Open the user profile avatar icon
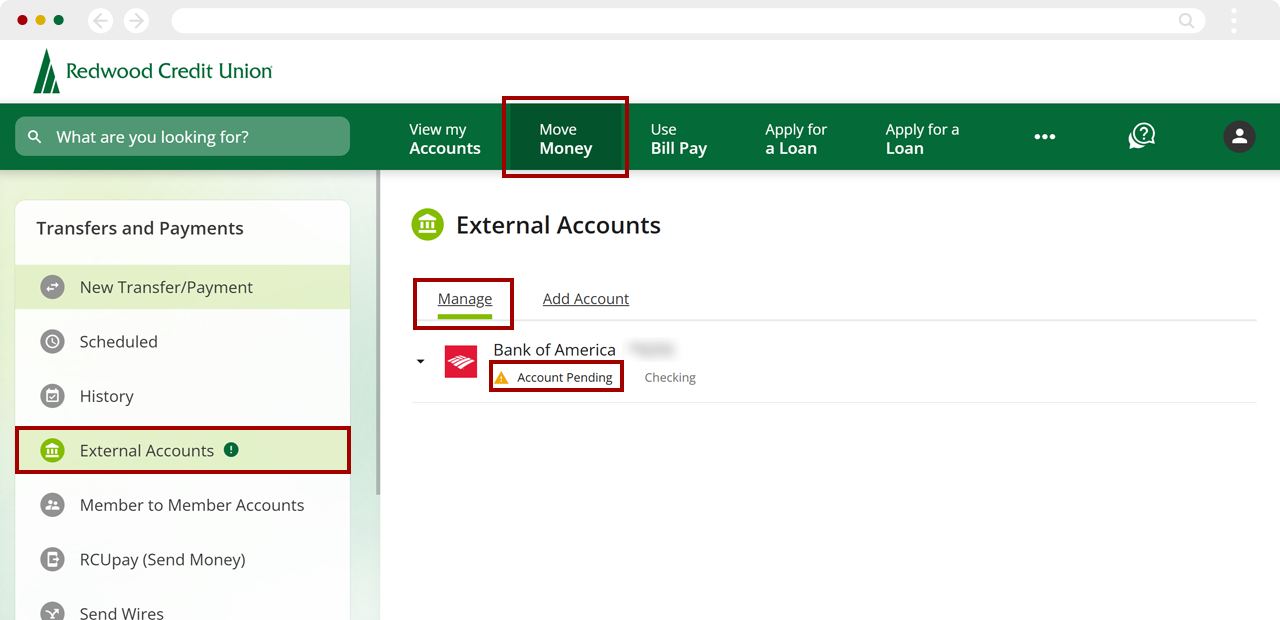The width and height of the screenshot is (1280, 620). (x=1239, y=137)
